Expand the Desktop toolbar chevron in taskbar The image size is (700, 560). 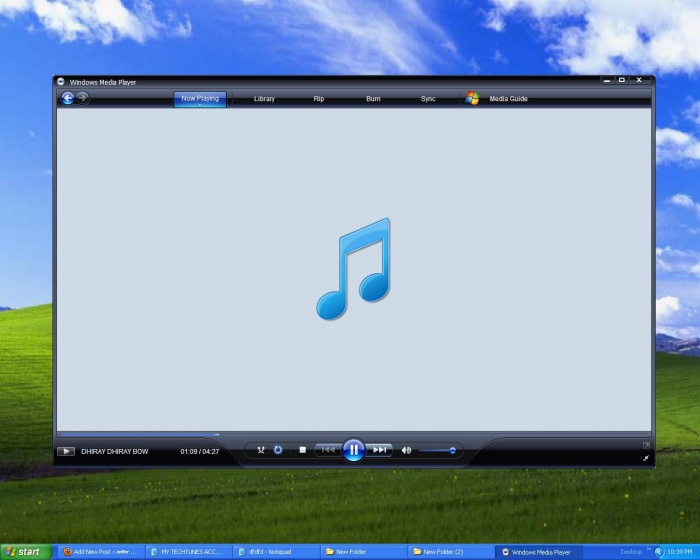[x=649, y=549]
